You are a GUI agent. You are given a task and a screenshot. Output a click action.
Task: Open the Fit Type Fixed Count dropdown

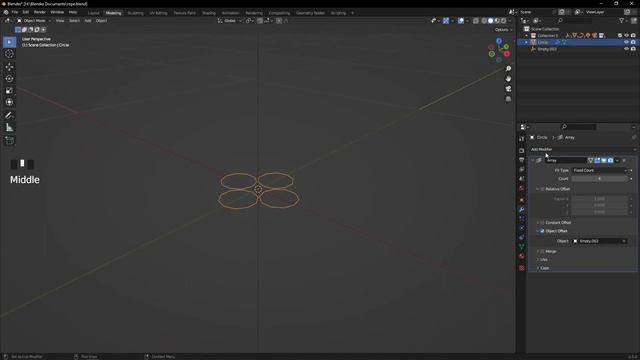pos(600,170)
